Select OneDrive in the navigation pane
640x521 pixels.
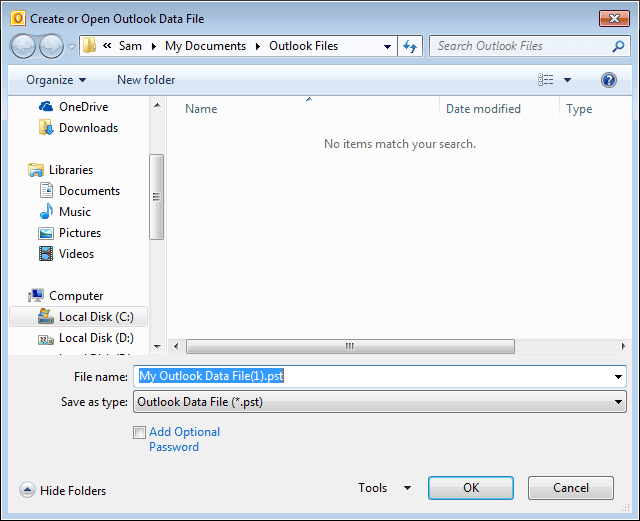[x=84, y=107]
